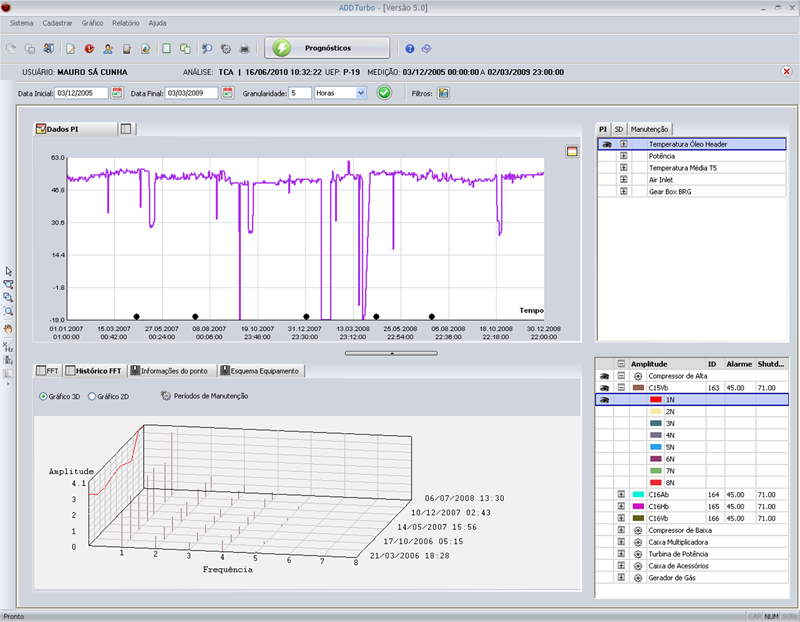Click the Turbina de Potência gear icon
This screenshot has height=622, width=800.
(638, 554)
